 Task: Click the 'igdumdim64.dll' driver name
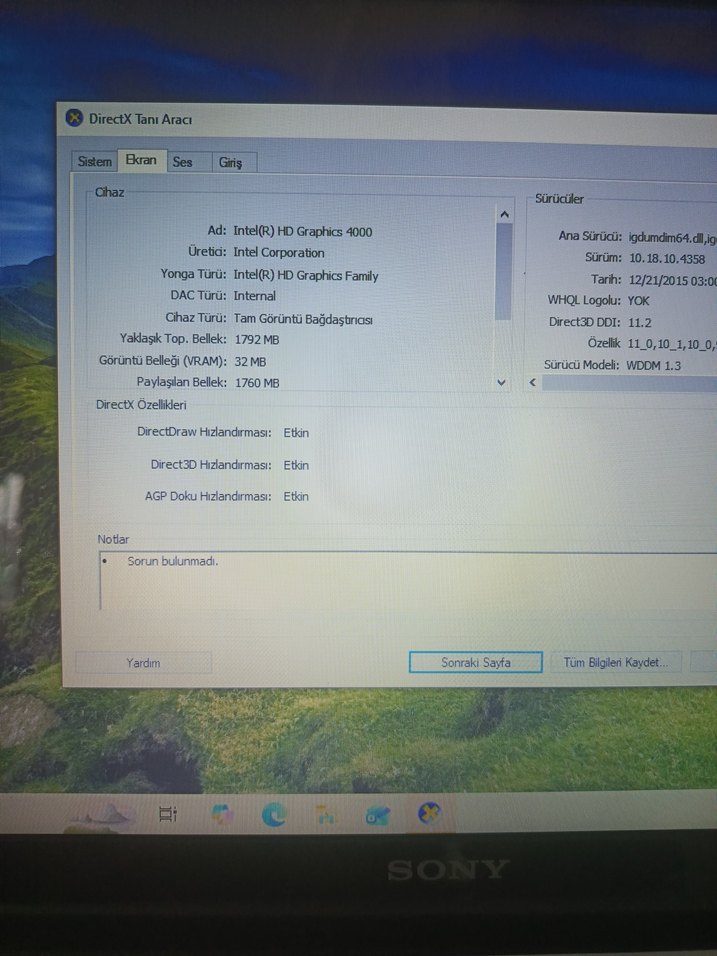click(x=665, y=238)
